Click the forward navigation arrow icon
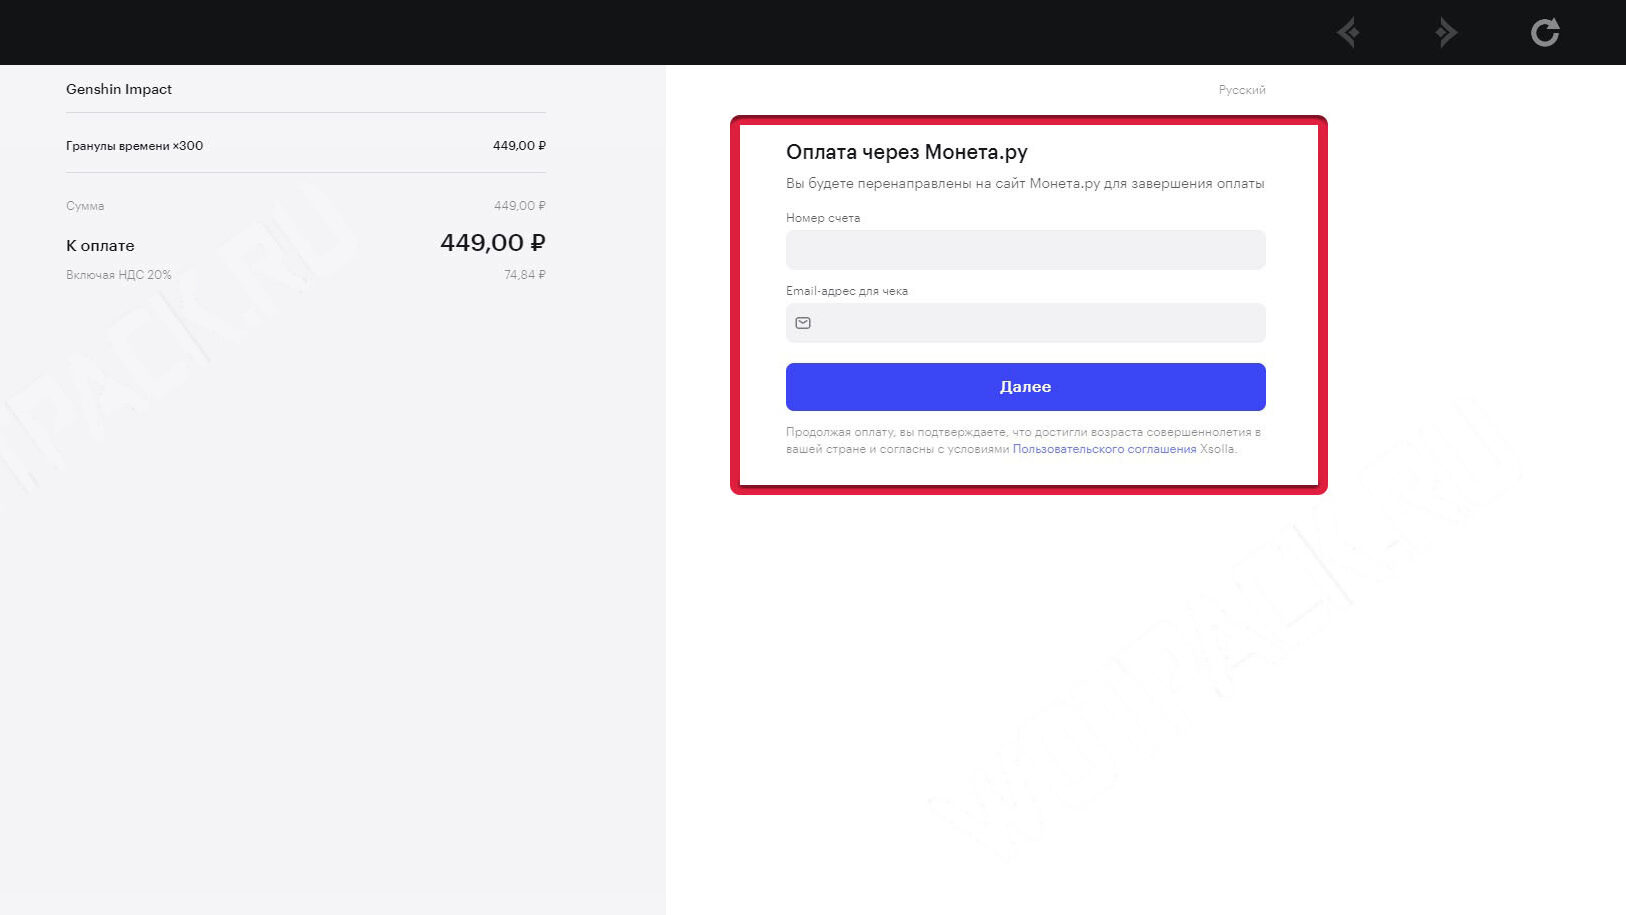This screenshot has width=1626, height=915. tap(1446, 33)
